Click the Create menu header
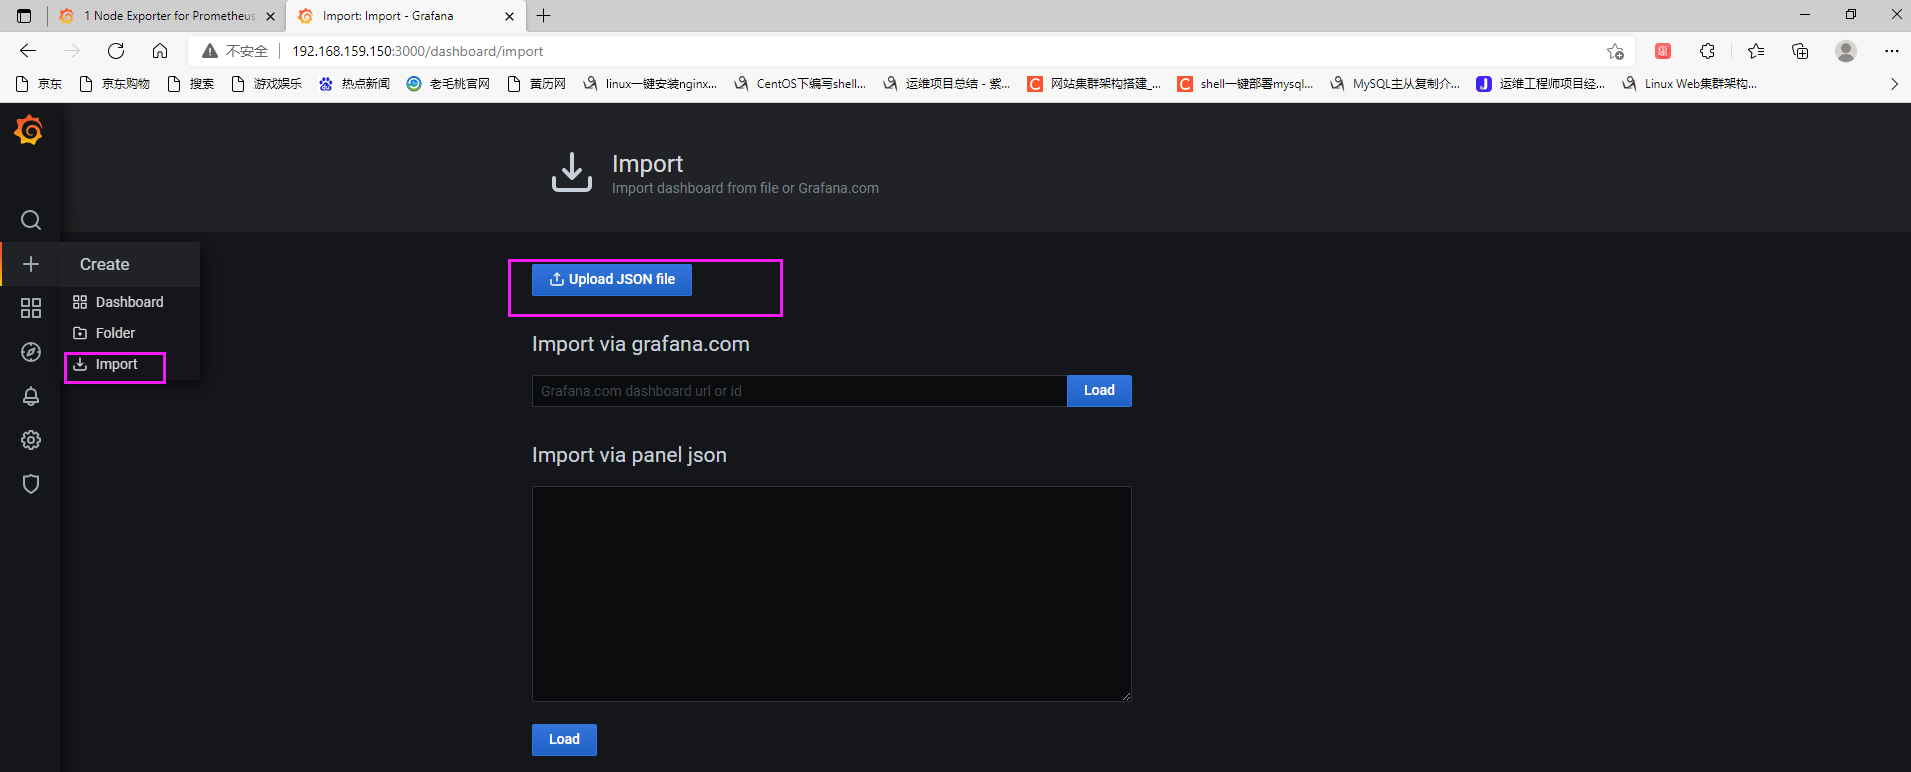Screen dimensions: 1911x772 [x=130, y=264]
